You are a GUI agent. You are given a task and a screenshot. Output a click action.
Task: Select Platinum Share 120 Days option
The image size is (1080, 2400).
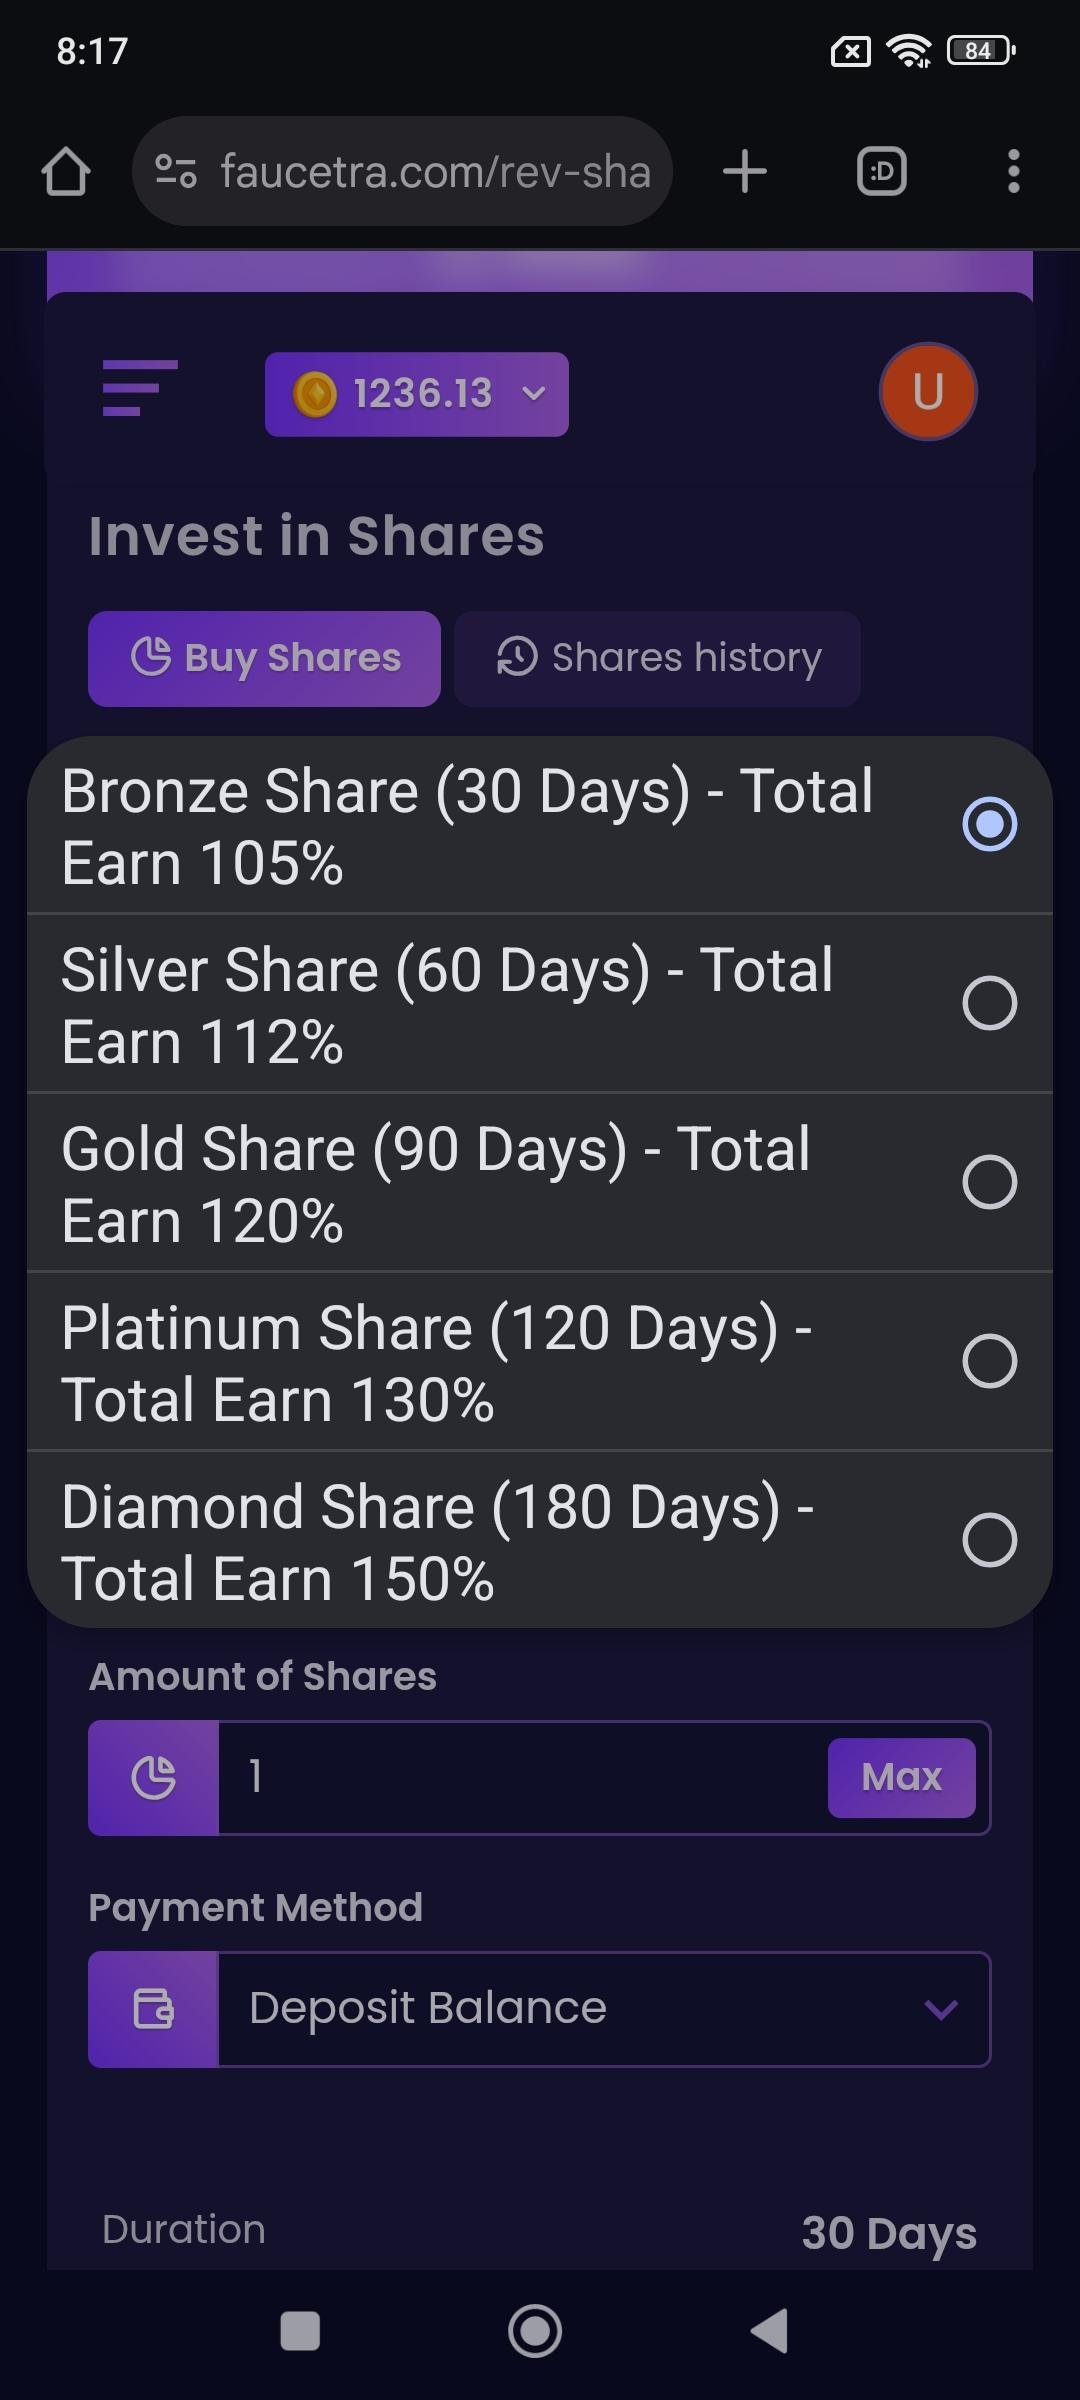tap(540, 1362)
